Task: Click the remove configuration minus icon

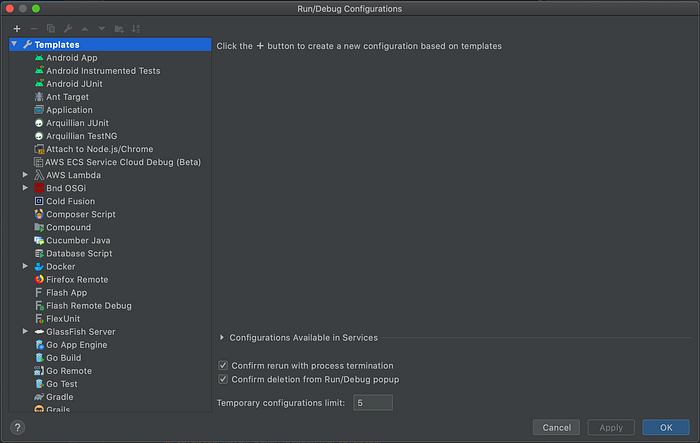Action: click(34, 29)
